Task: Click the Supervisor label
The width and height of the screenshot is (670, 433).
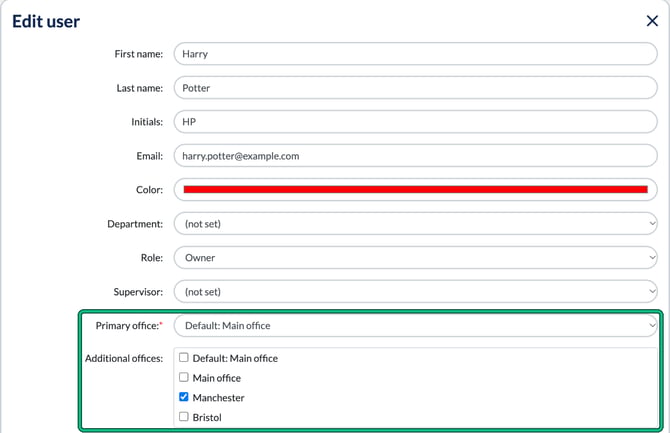Action: click(x=138, y=292)
